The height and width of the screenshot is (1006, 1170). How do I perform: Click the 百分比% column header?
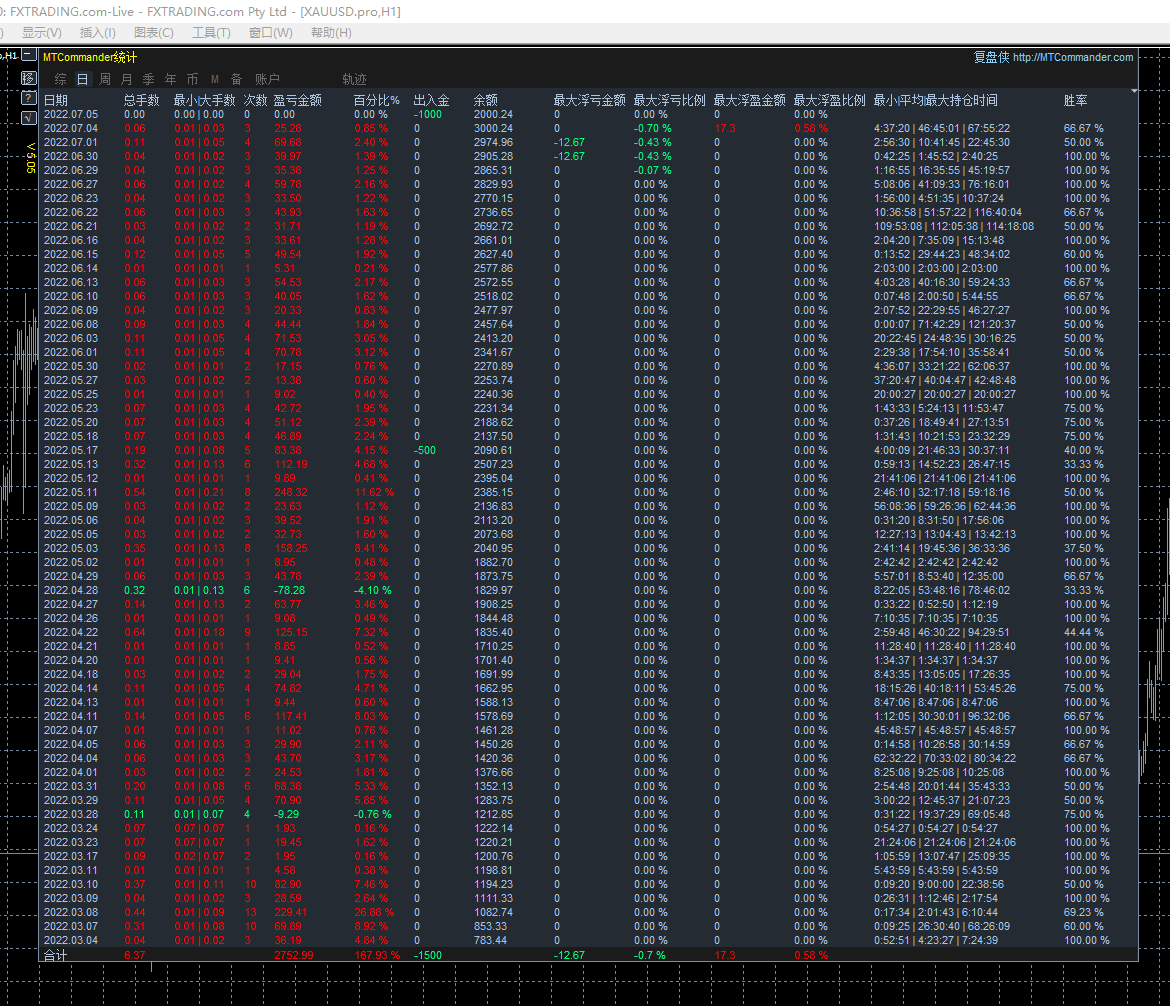(377, 100)
